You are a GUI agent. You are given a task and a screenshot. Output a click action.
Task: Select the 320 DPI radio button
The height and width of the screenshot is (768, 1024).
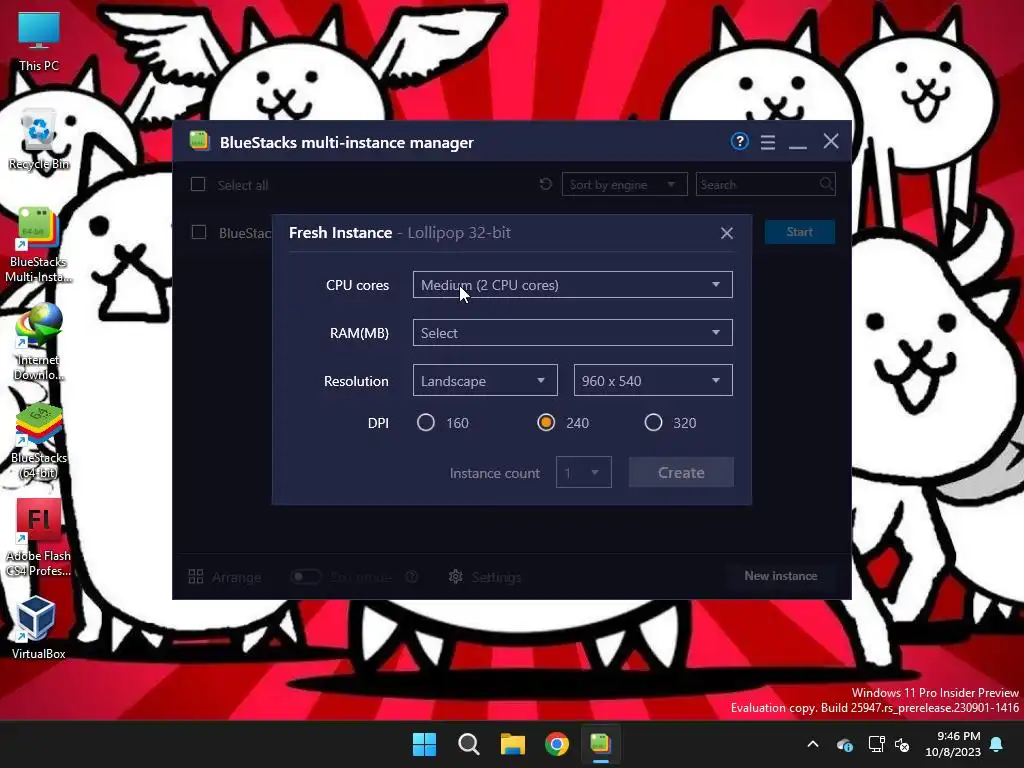tap(653, 423)
